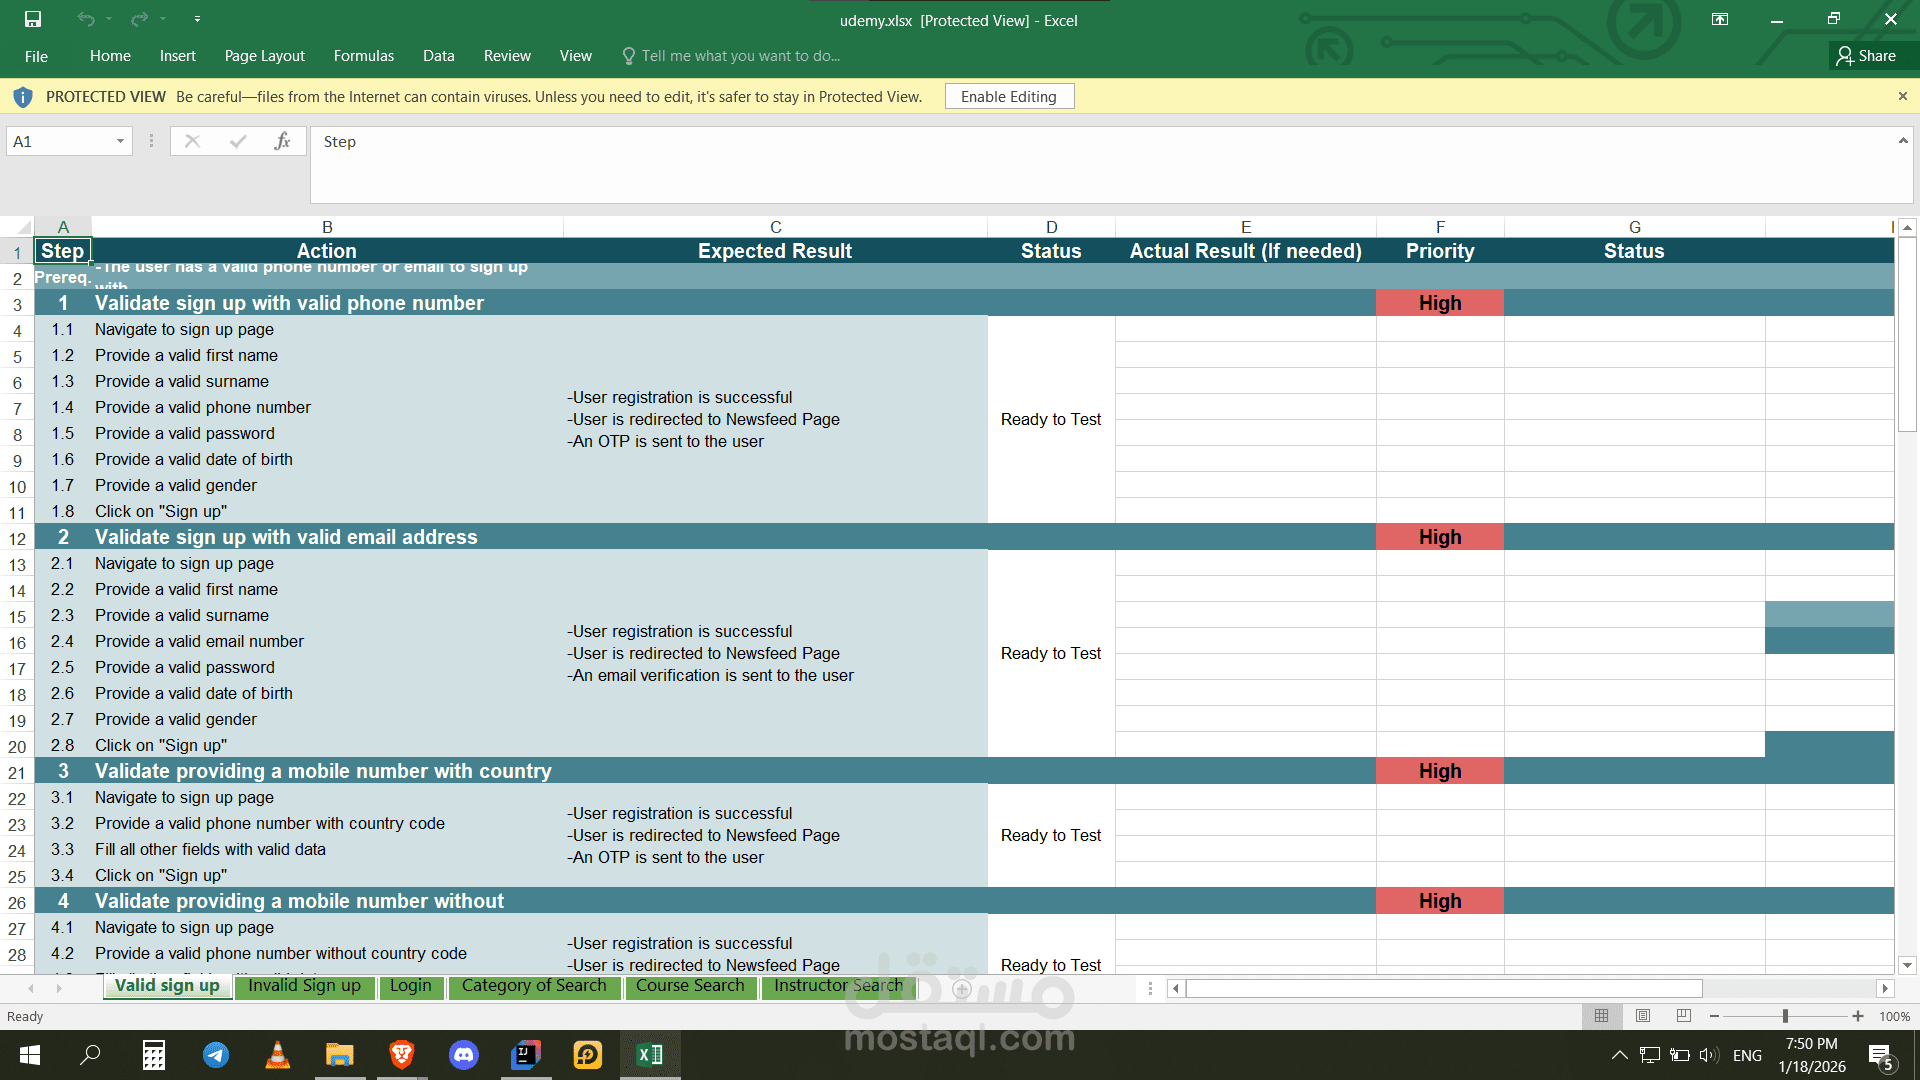Image resolution: width=1920 pixels, height=1080 pixels.
Task: Open Discord from the taskbar
Action: 464,1055
